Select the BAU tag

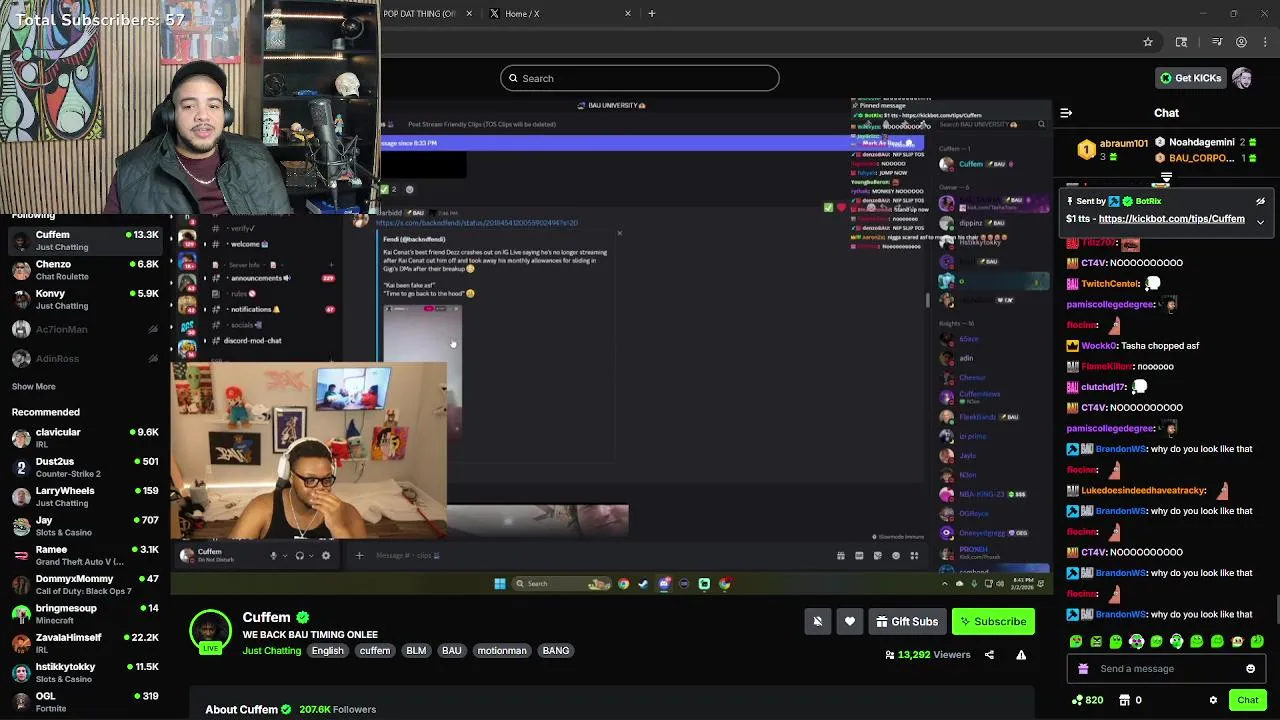tap(452, 651)
